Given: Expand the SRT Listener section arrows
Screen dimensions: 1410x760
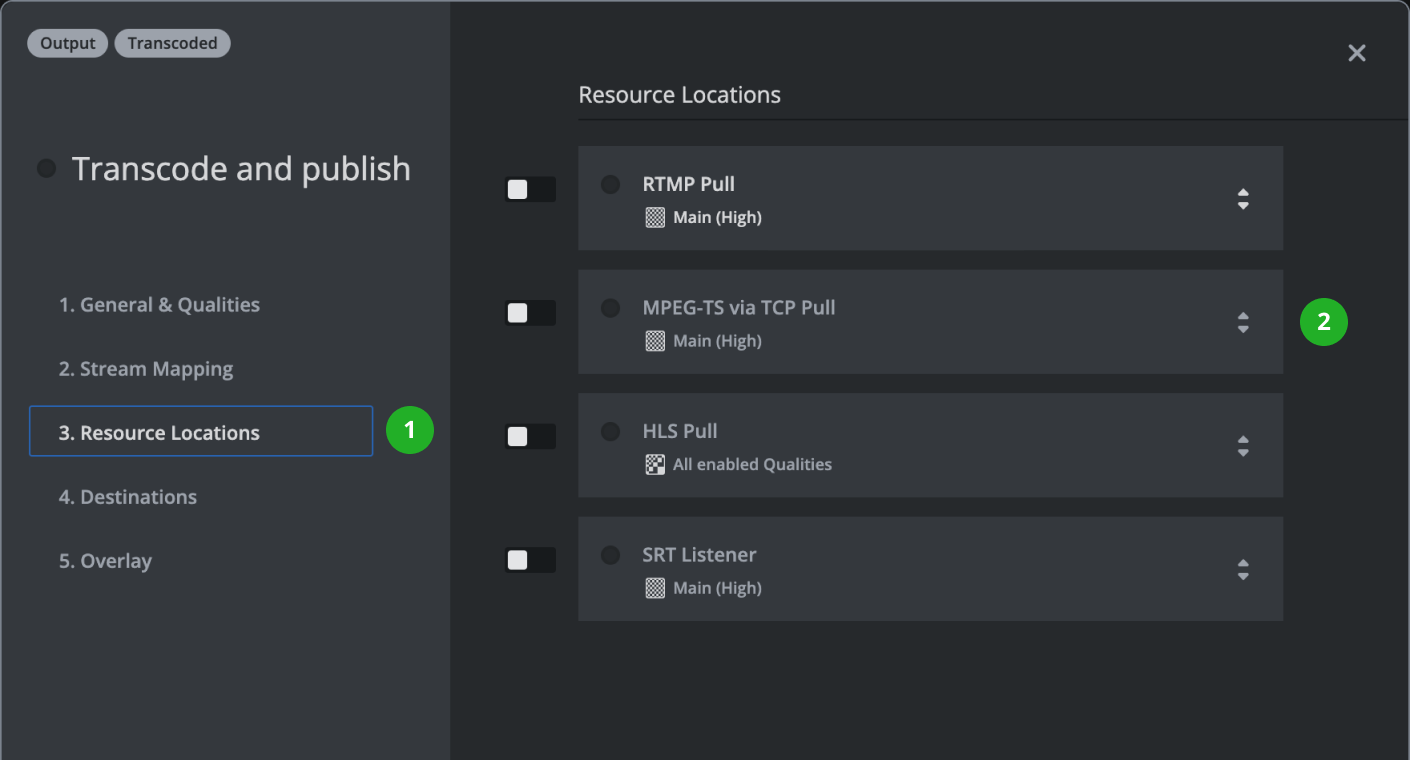Looking at the screenshot, I should (1243, 570).
